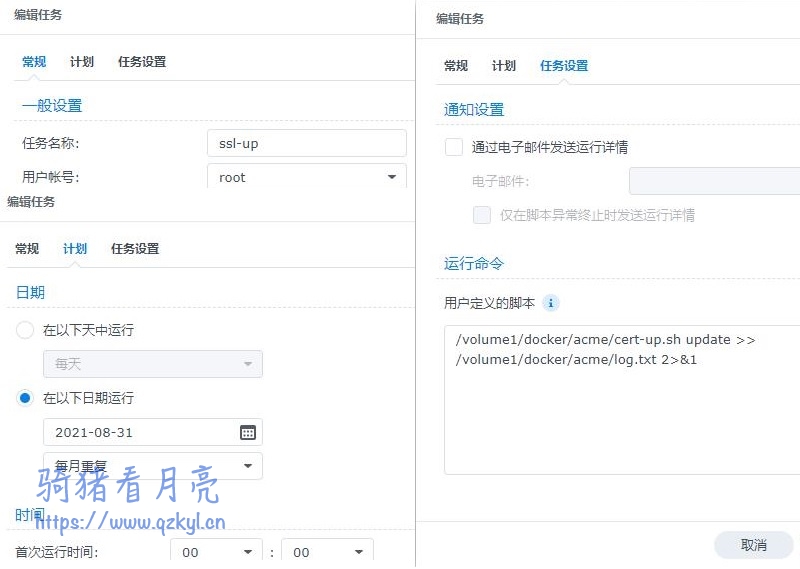The image size is (800, 569).
Task: Open the first run minute dropdown
Action: 327,552
